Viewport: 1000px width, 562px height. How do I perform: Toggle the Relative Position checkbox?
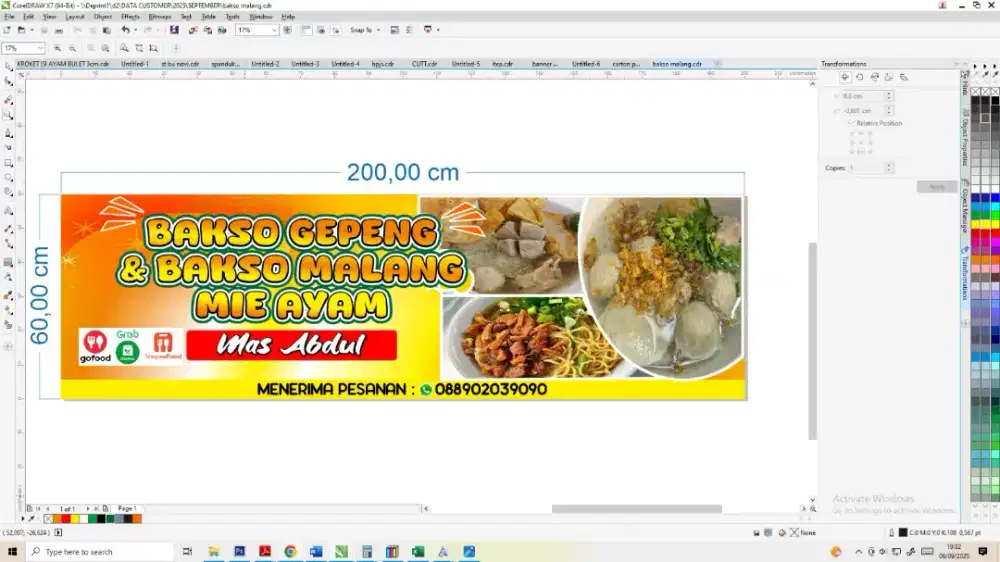(x=851, y=123)
